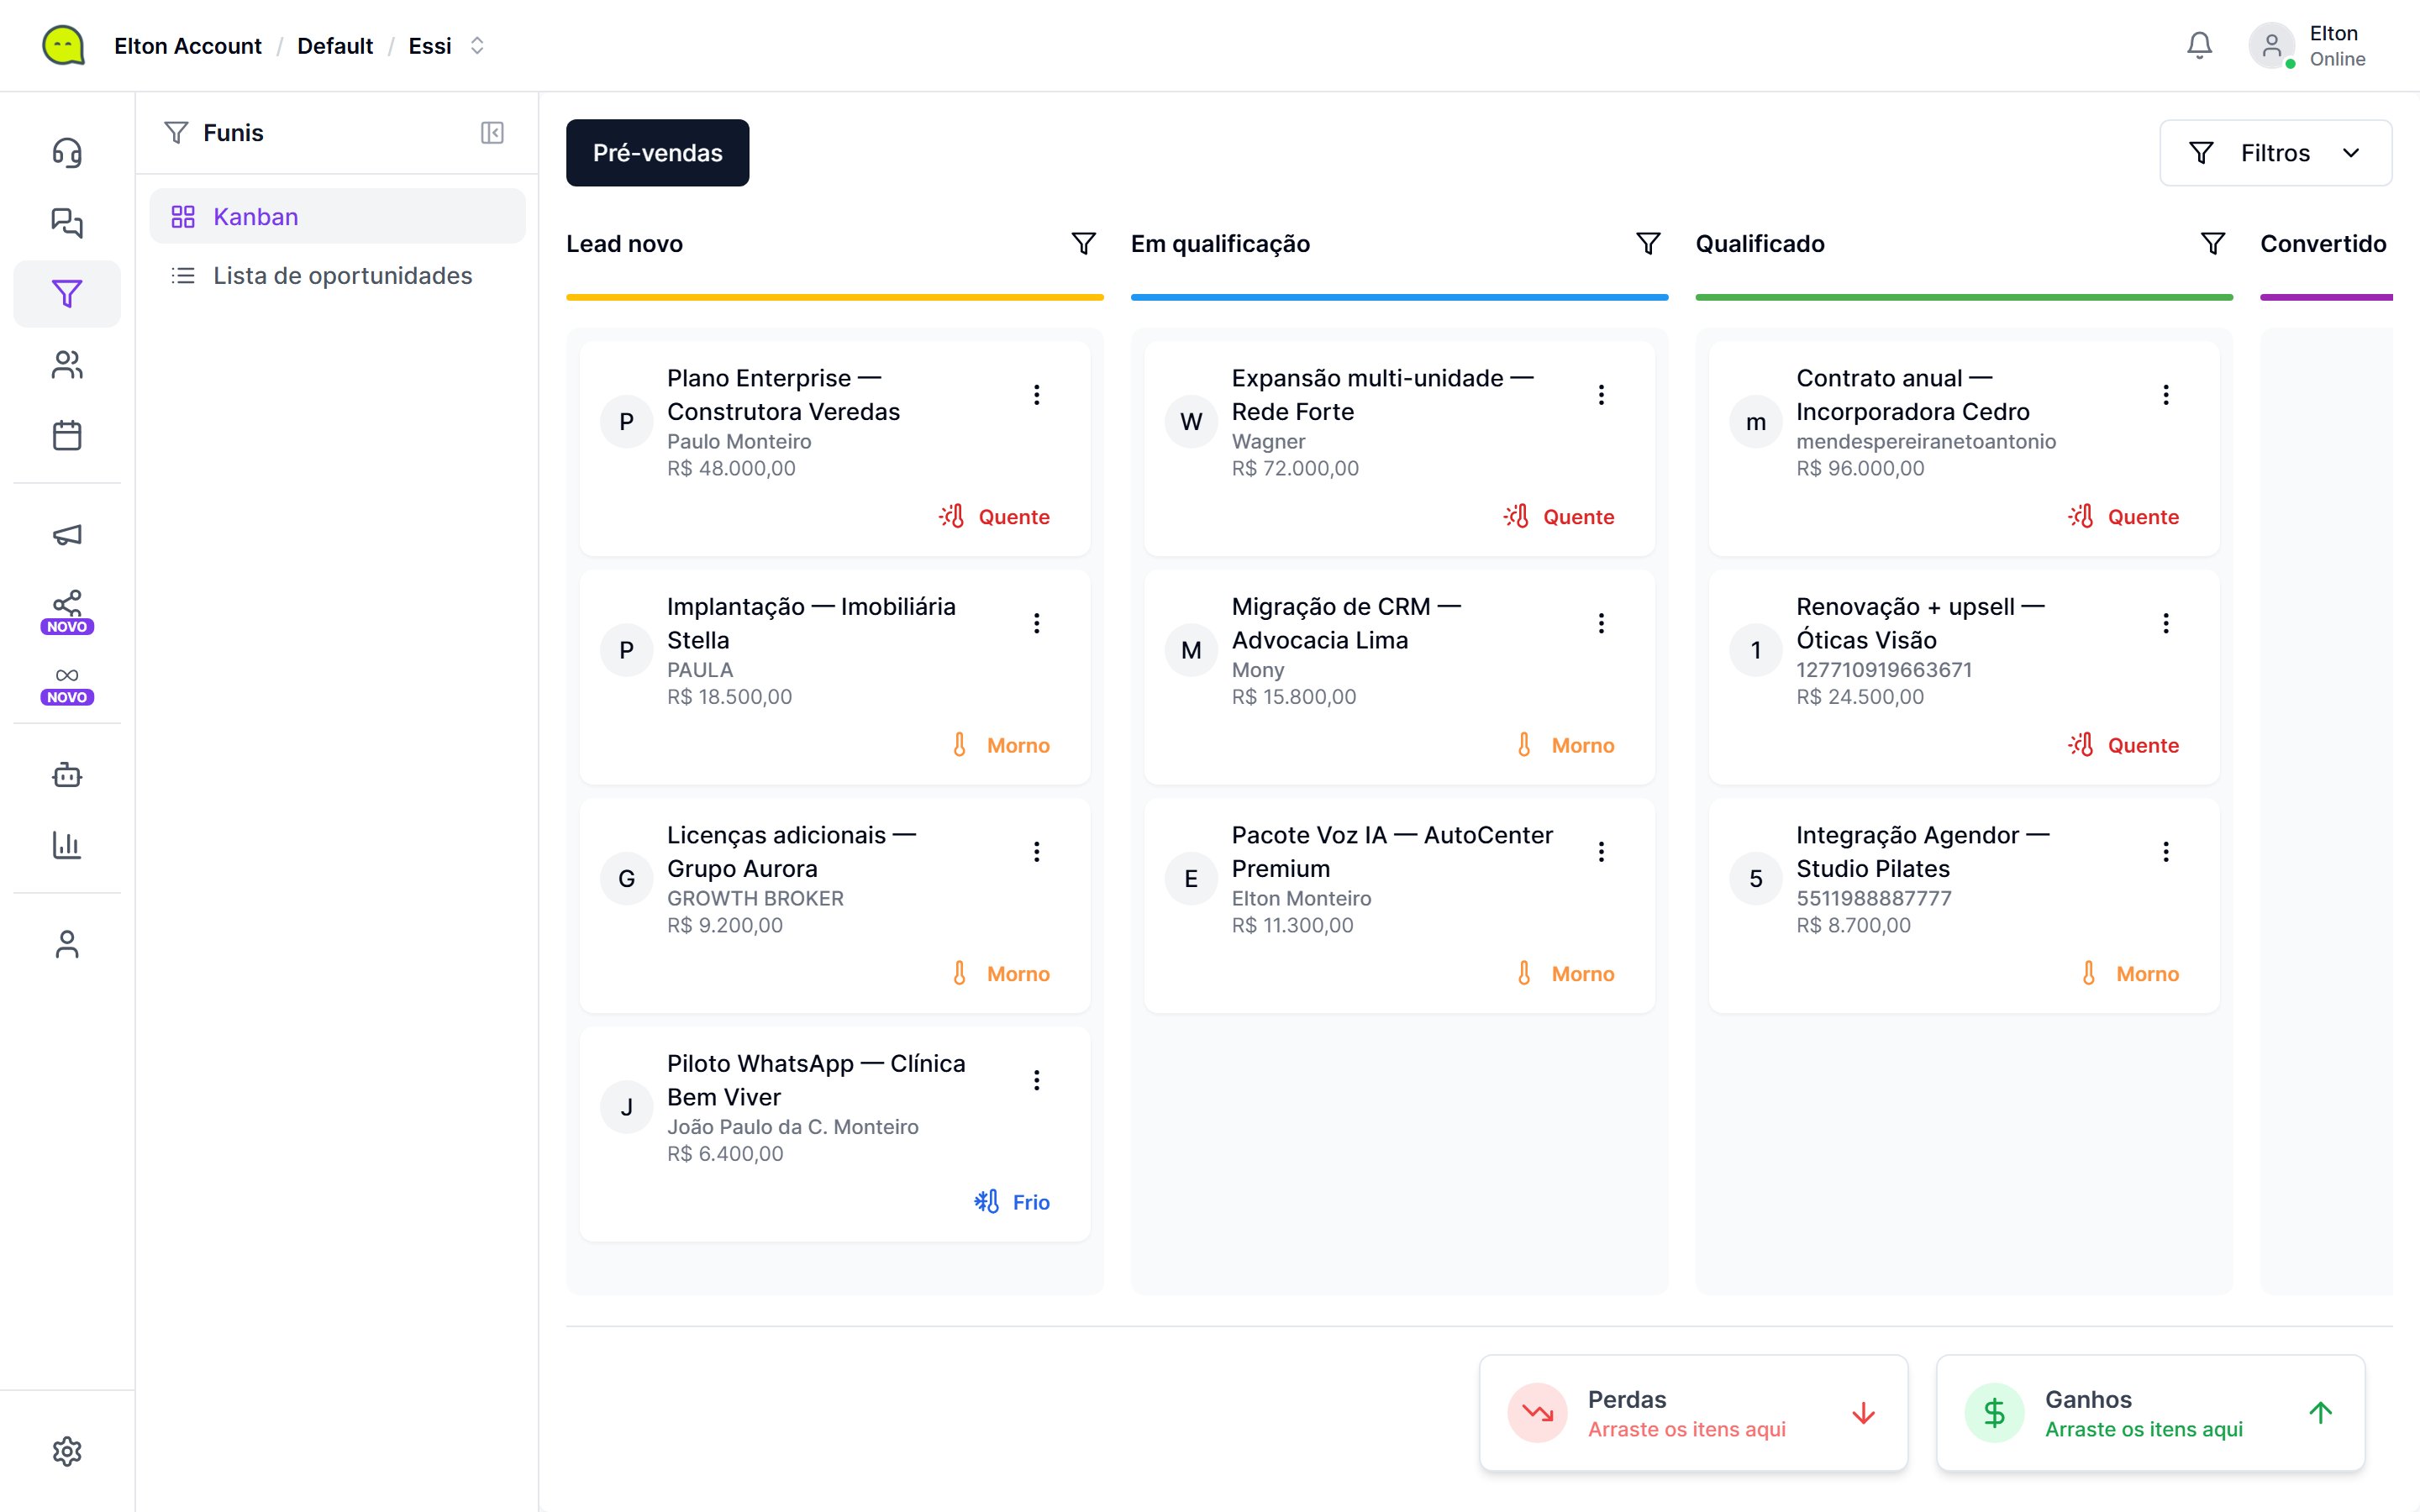Click the R$ 15.800,00 value
2420x1512 pixels.
pos(1294,697)
